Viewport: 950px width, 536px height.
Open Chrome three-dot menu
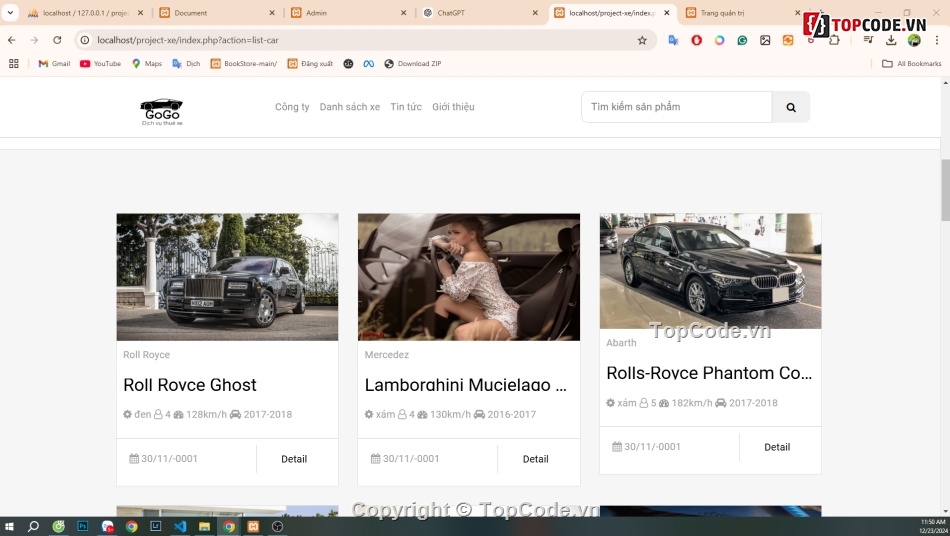[x=937, y=40]
